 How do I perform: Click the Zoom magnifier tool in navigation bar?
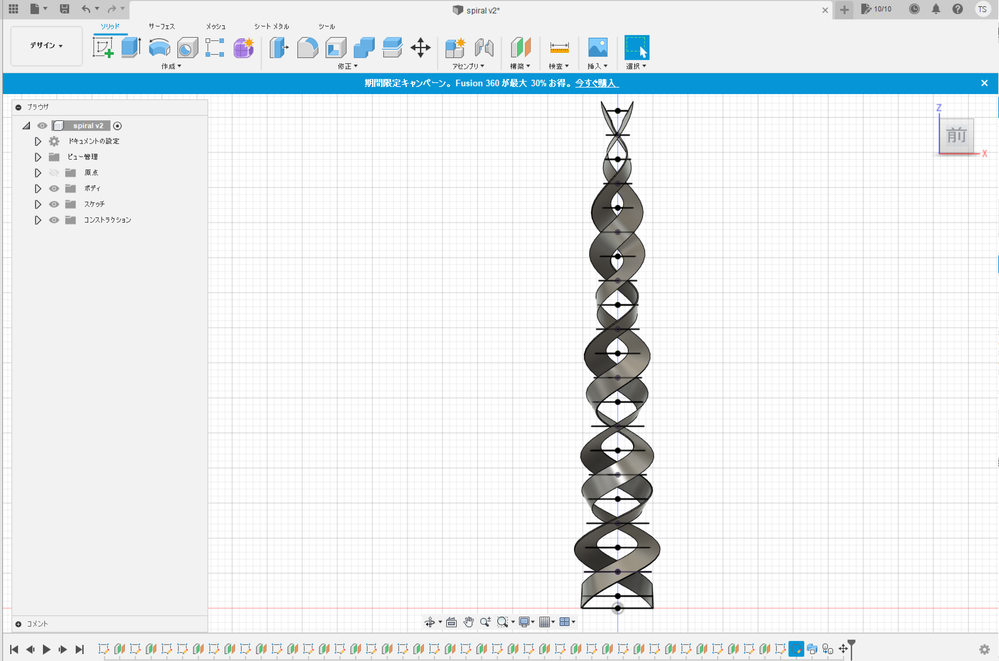pos(485,622)
